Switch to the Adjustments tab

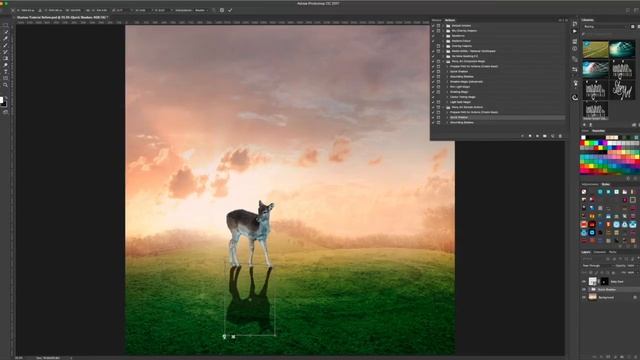coord(590,184)
